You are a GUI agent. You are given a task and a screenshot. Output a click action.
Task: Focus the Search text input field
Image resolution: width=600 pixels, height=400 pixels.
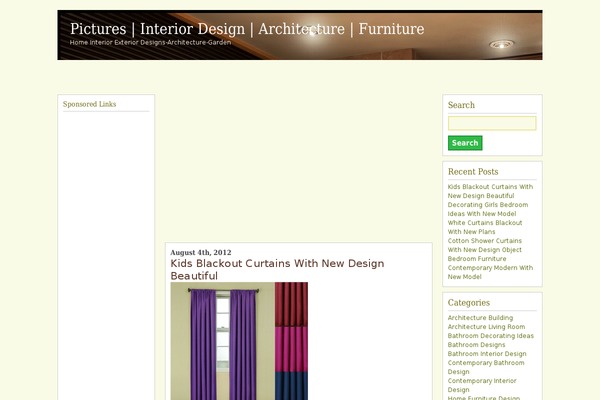pos(492,123)
